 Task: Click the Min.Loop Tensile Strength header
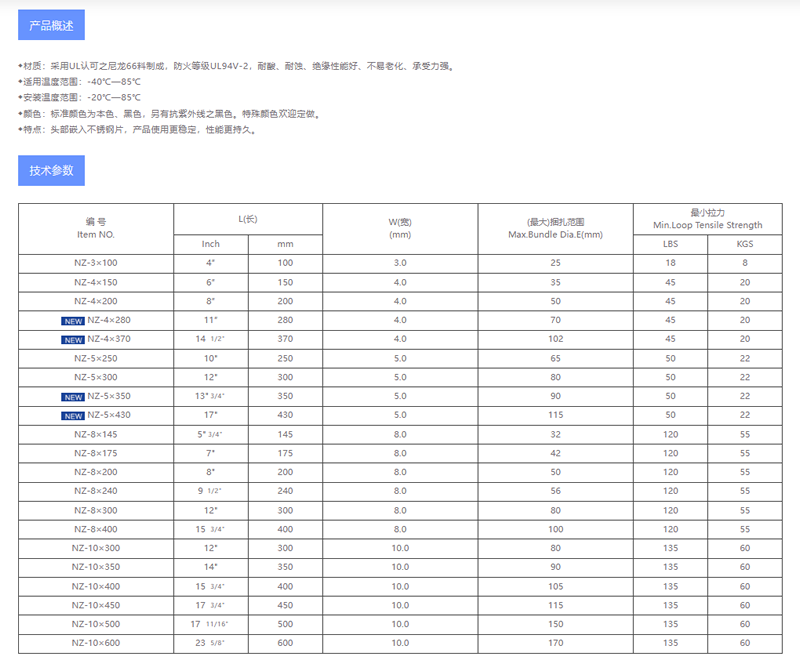click(x=707, y=218)
